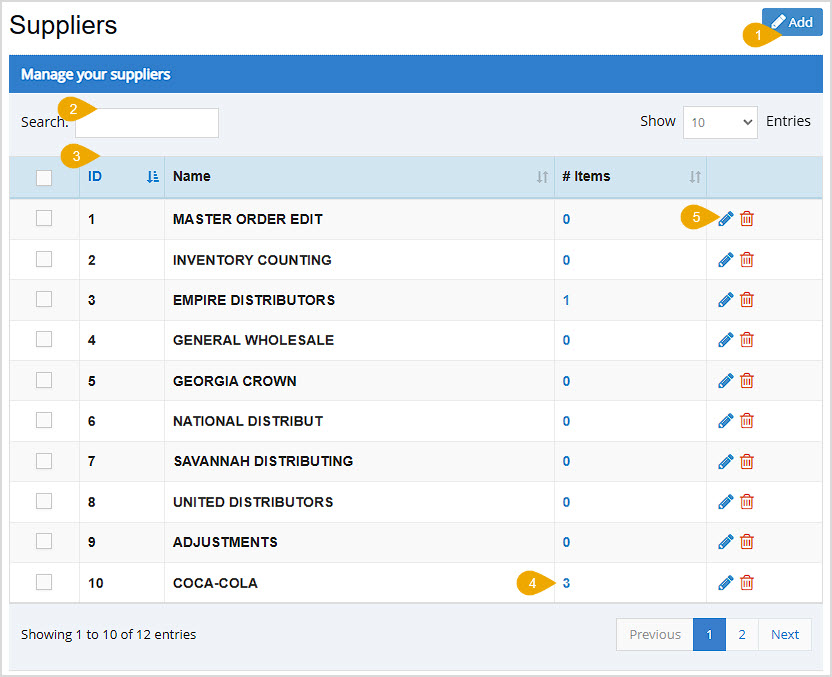This screenshot has height=677, width=832.
Task: Edit the MASTER ORDER EDIT supplier
Action: [725, 218]
